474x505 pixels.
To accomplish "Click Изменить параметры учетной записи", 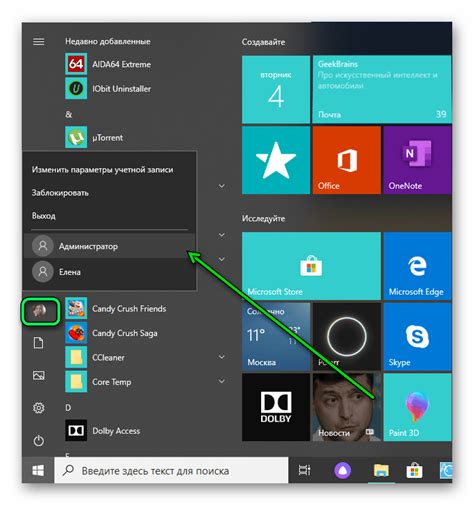I will tap(103, 170).
